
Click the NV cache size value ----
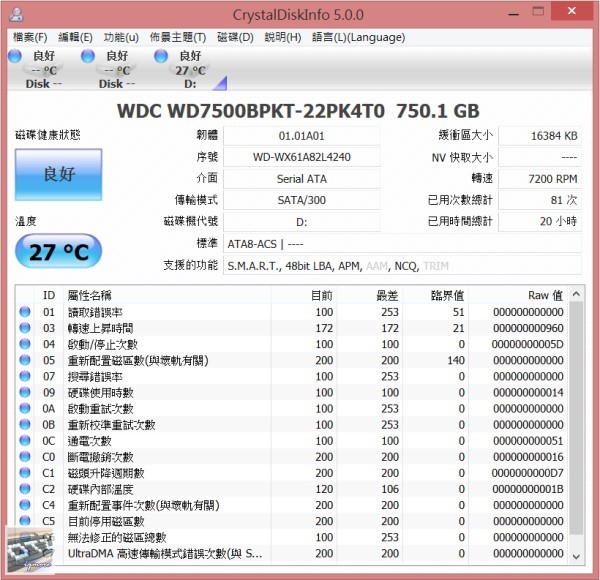click(540, 157)
